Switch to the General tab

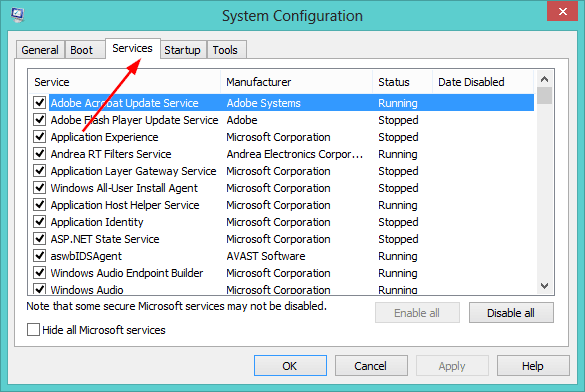click(40, 50)
